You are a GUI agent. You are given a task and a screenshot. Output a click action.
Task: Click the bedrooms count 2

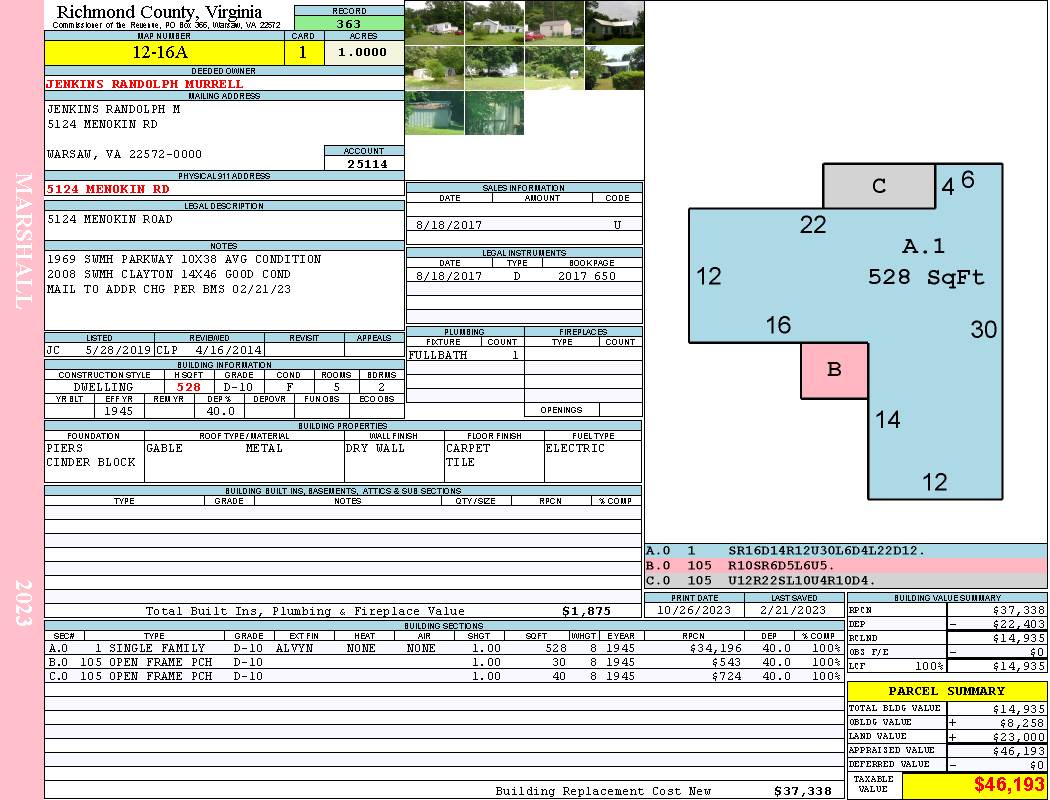pos(382,387)
